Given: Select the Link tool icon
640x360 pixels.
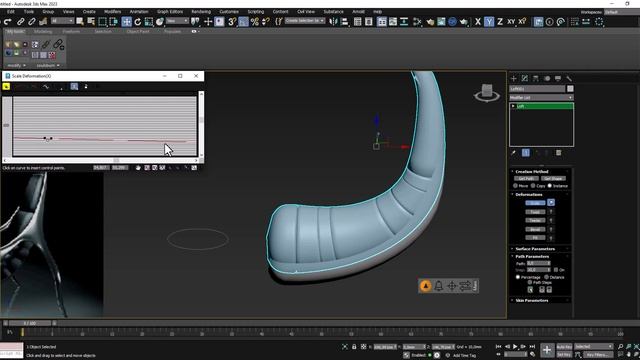Looking at the screenshot, I should coord(20,22).
